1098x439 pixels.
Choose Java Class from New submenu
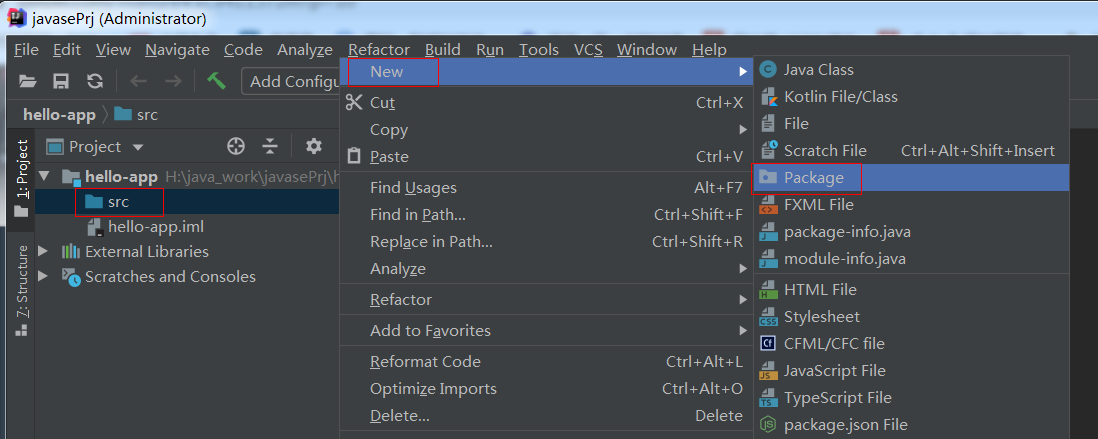pos(818,69)
